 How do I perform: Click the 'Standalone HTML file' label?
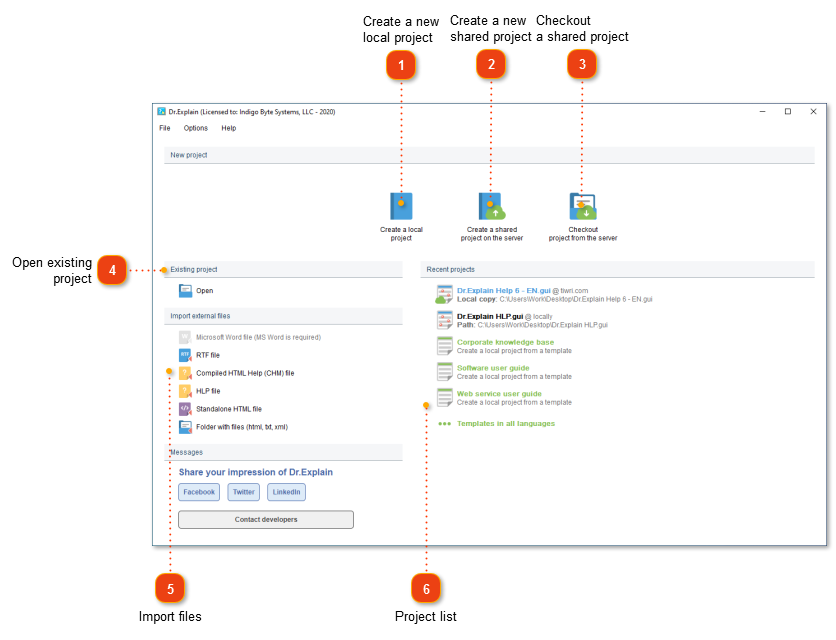coord(229,409)
